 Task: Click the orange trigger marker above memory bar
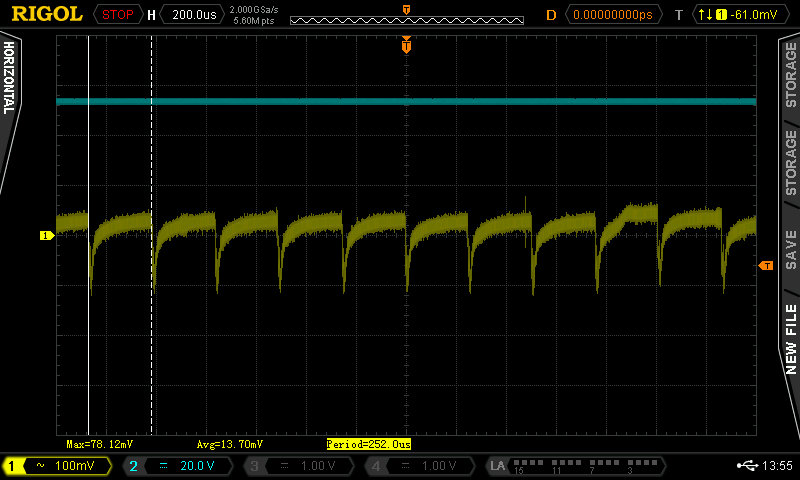pyautogui.click(x=406, y=10)
